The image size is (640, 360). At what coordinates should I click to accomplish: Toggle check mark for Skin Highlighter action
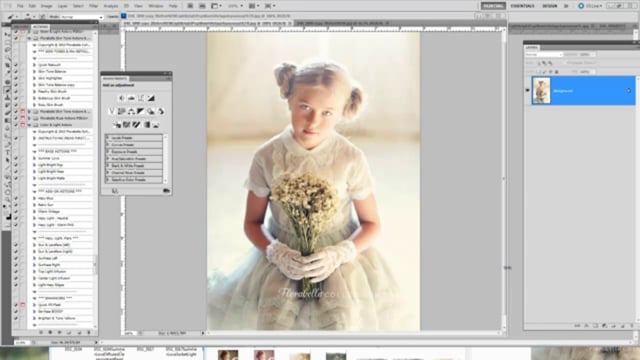pyautogui.click(x=16, y=78)
